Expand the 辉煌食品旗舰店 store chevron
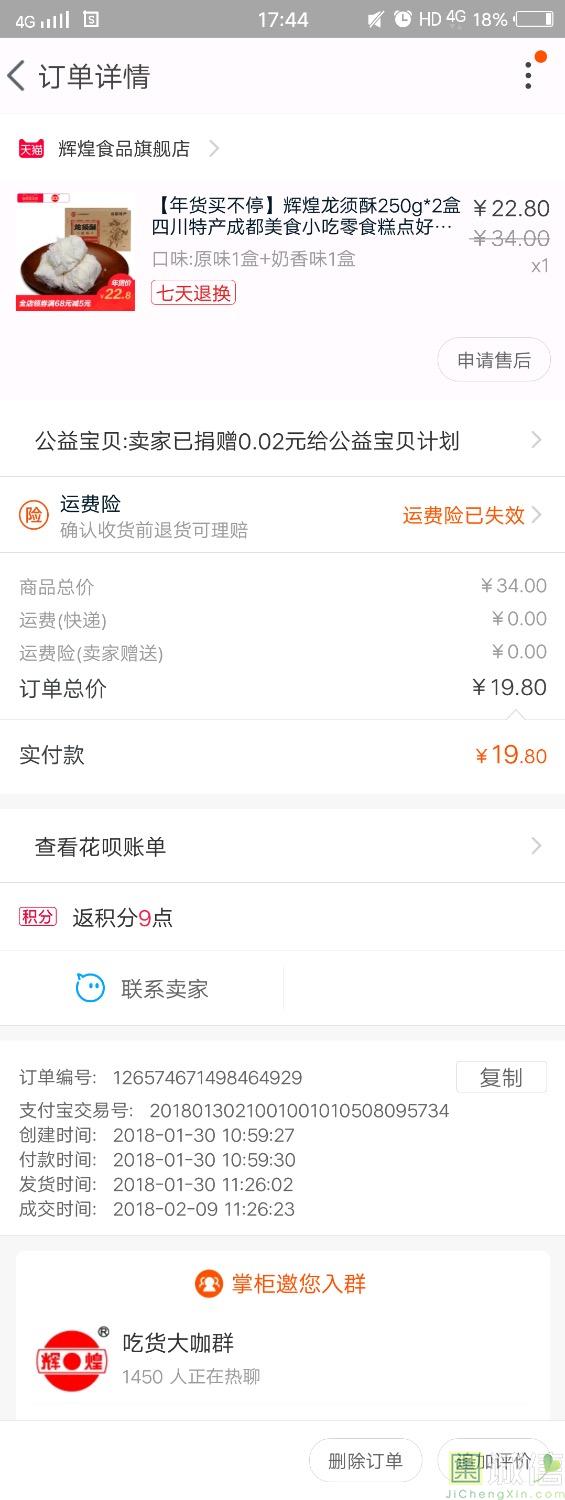The image size is (565, 1500). click(x=213, y=149)
